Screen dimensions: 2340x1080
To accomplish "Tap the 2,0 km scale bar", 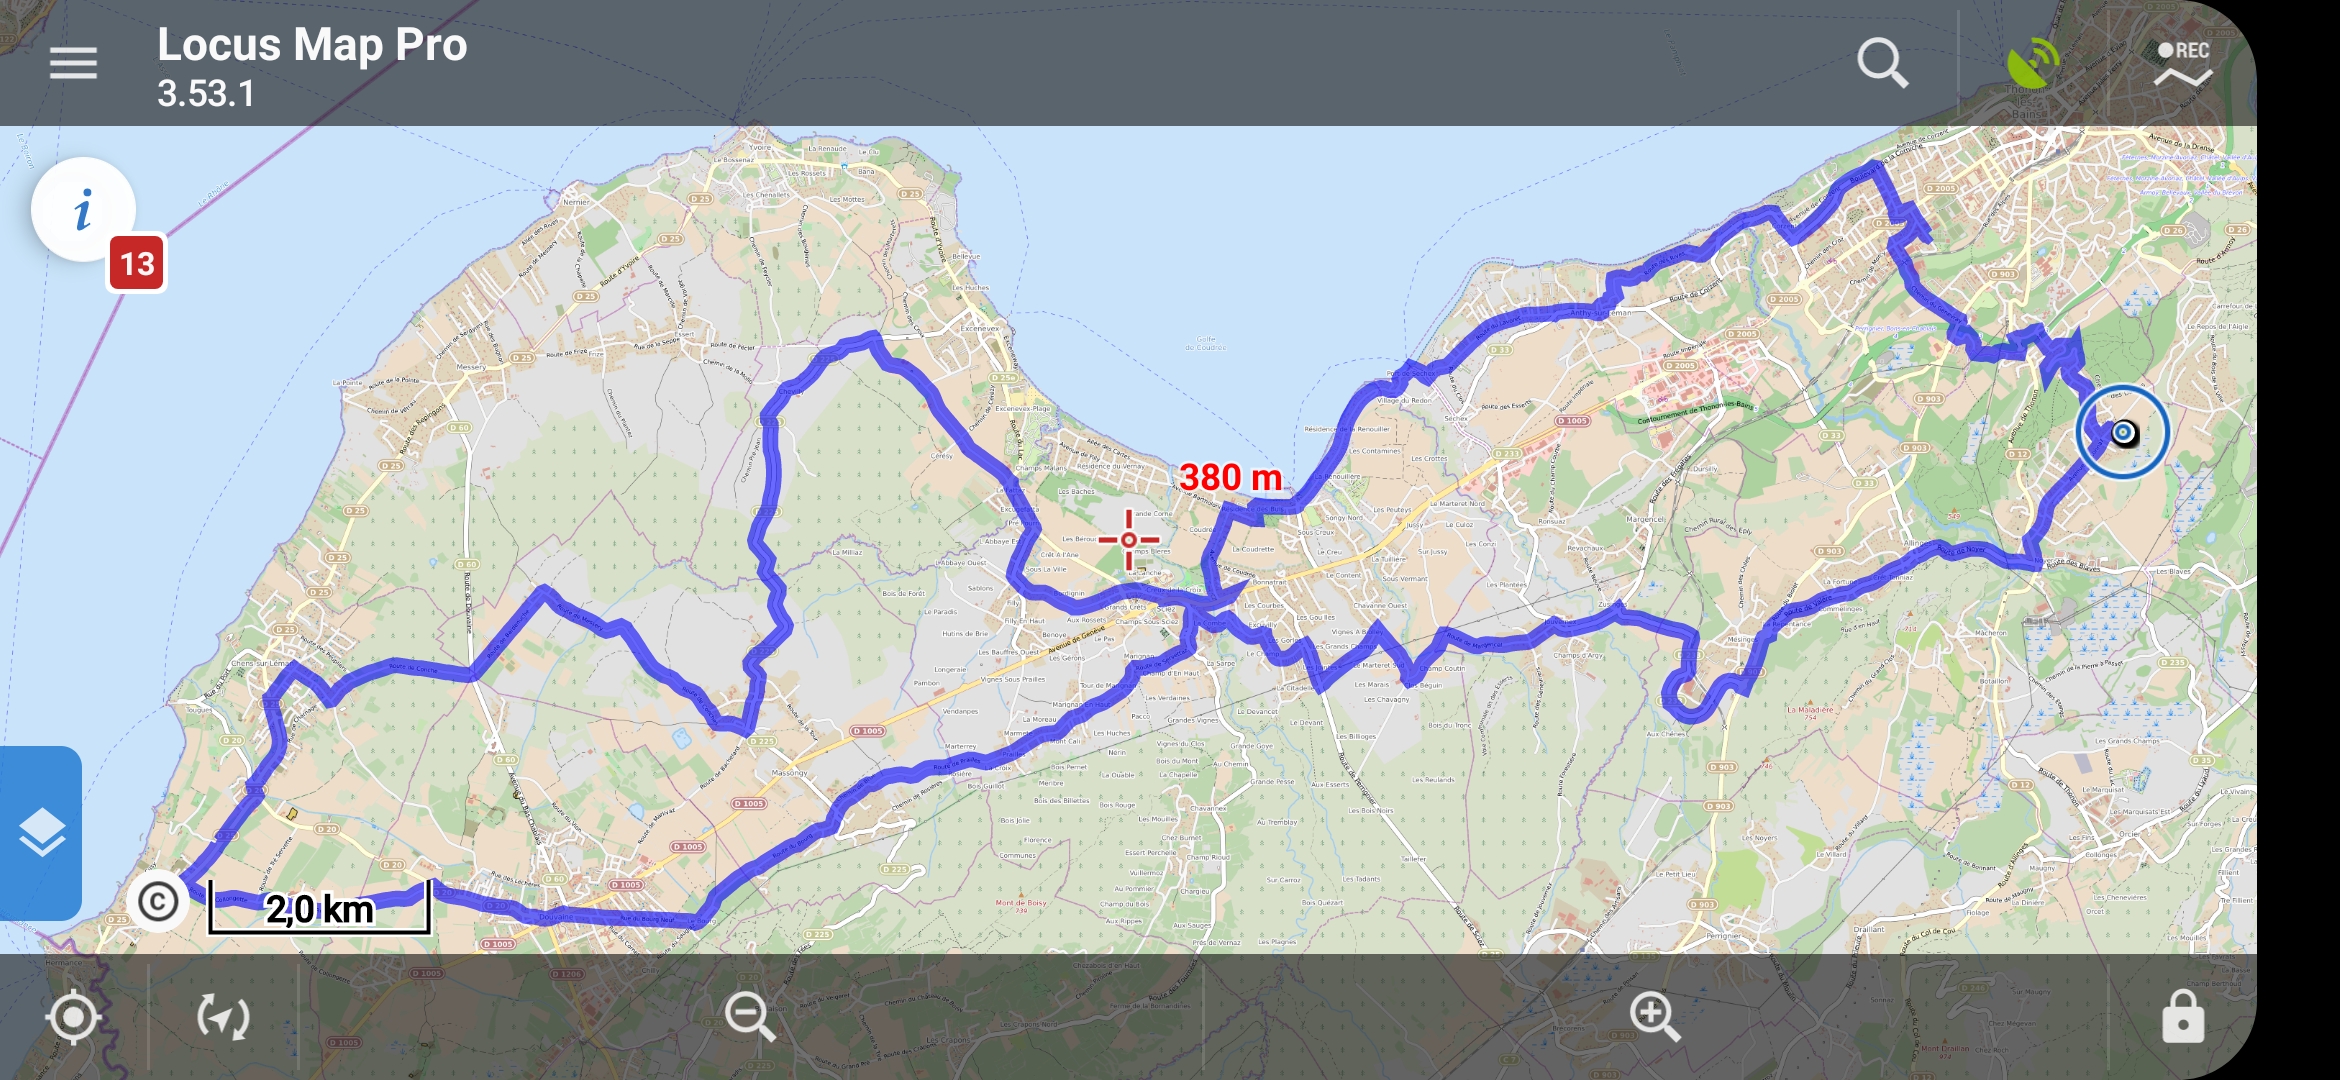I will pos(319,908).
